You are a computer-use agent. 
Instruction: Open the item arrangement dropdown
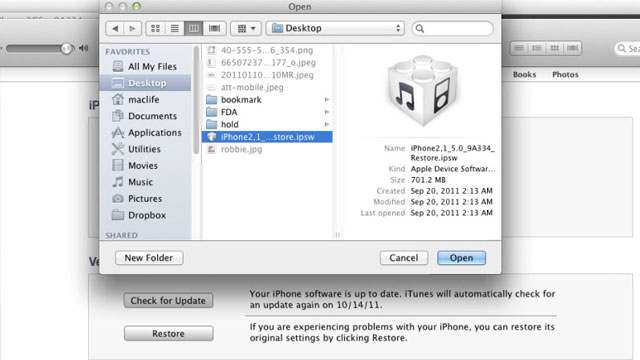[x=246, y=28]
